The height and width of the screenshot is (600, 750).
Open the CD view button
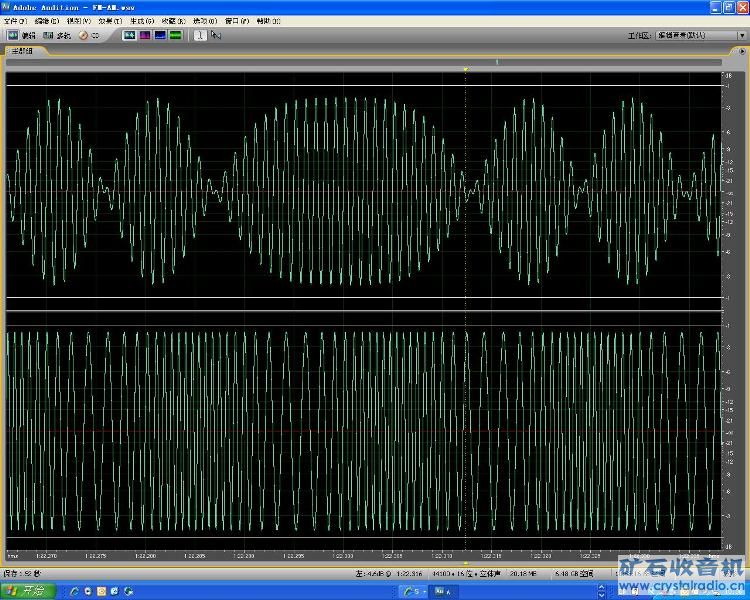click(90, 35)
